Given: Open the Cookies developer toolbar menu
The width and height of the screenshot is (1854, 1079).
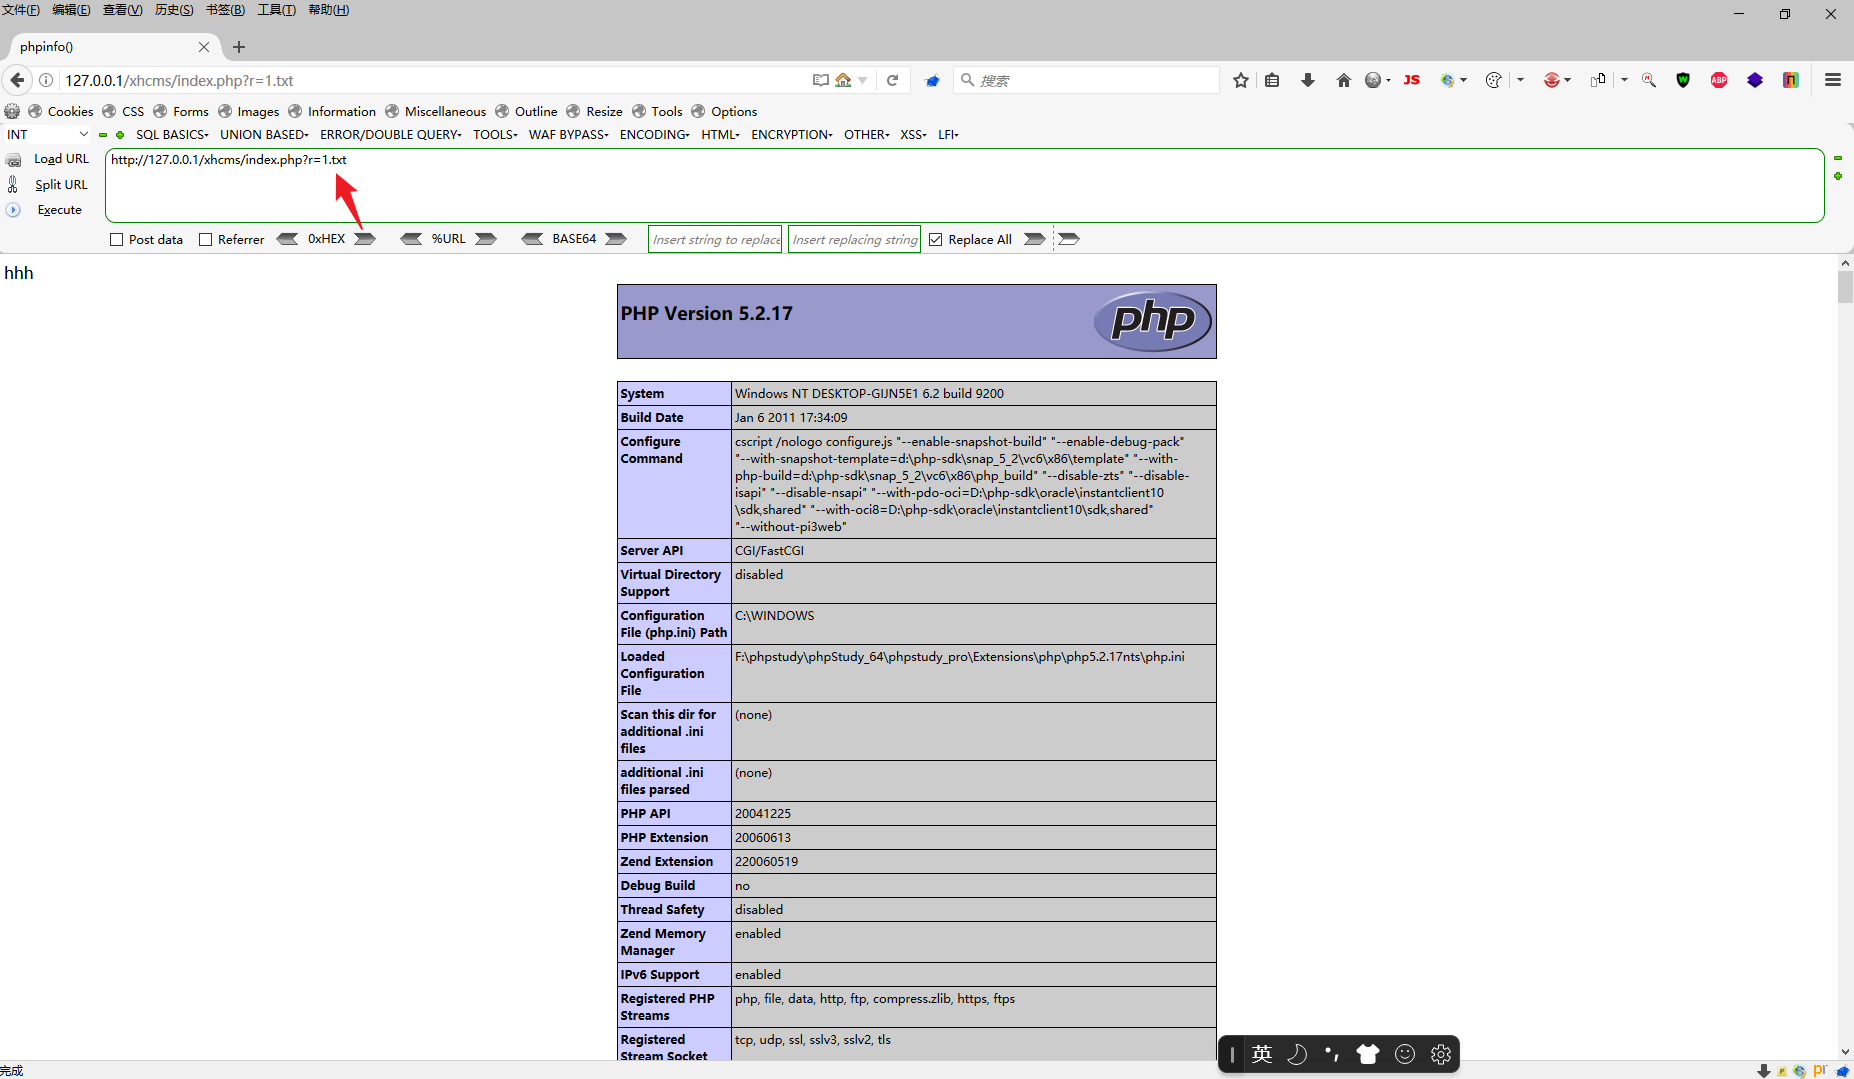Looking at the screenshot, I should click(61, 111).
